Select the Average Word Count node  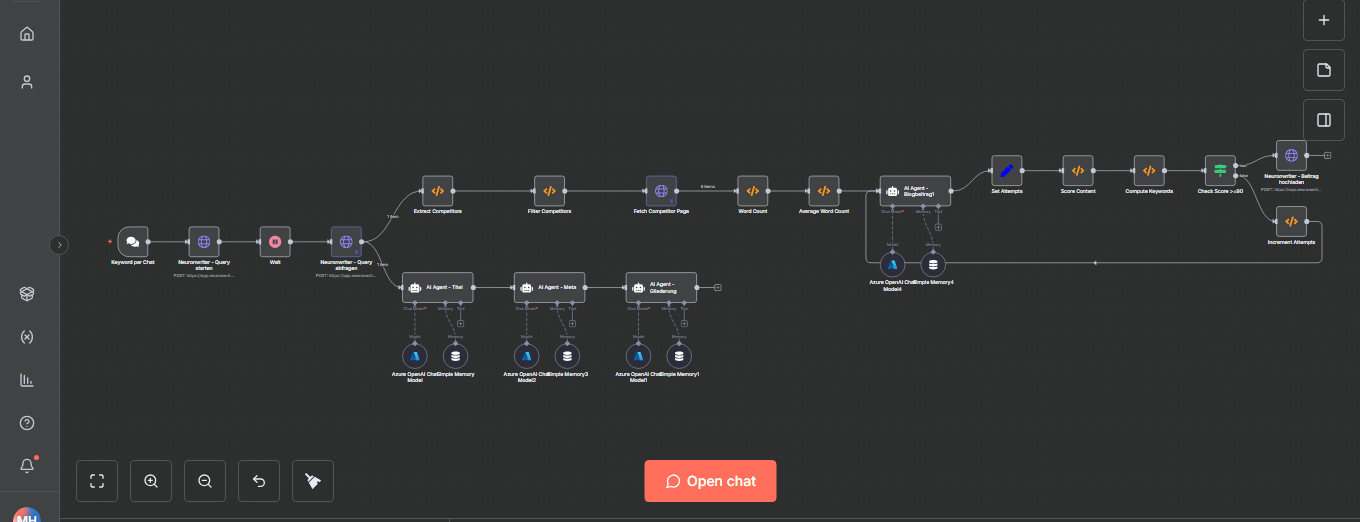coord(824,190)
